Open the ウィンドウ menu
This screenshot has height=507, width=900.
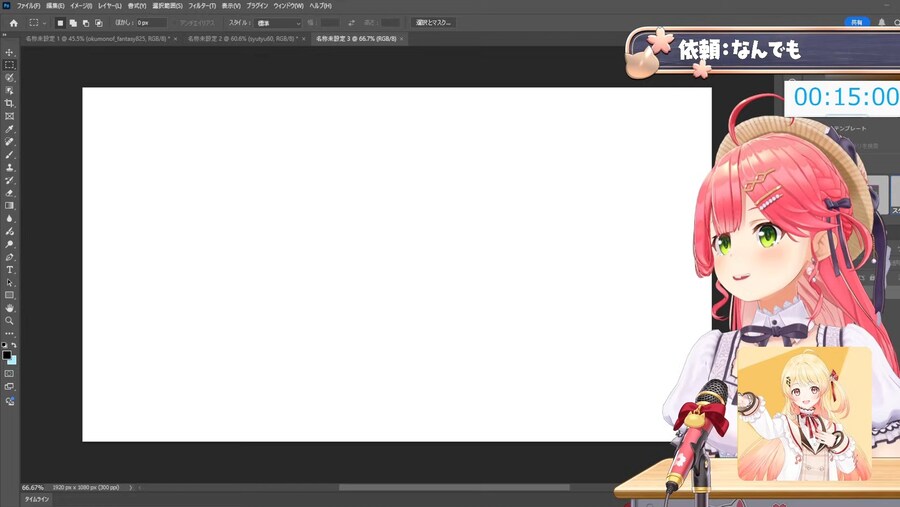[x=288, y=6]
